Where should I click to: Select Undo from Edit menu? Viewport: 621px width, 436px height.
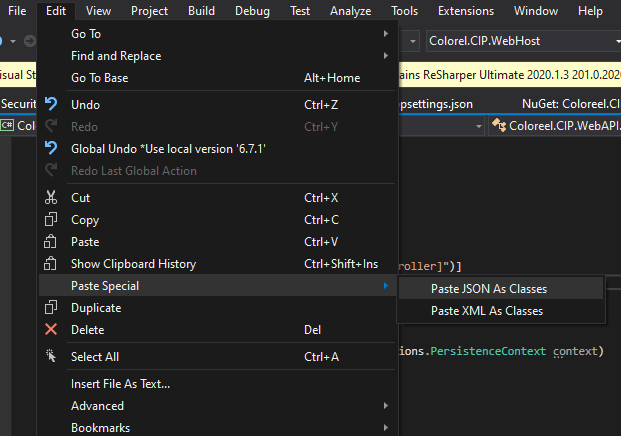coord(218,105)
